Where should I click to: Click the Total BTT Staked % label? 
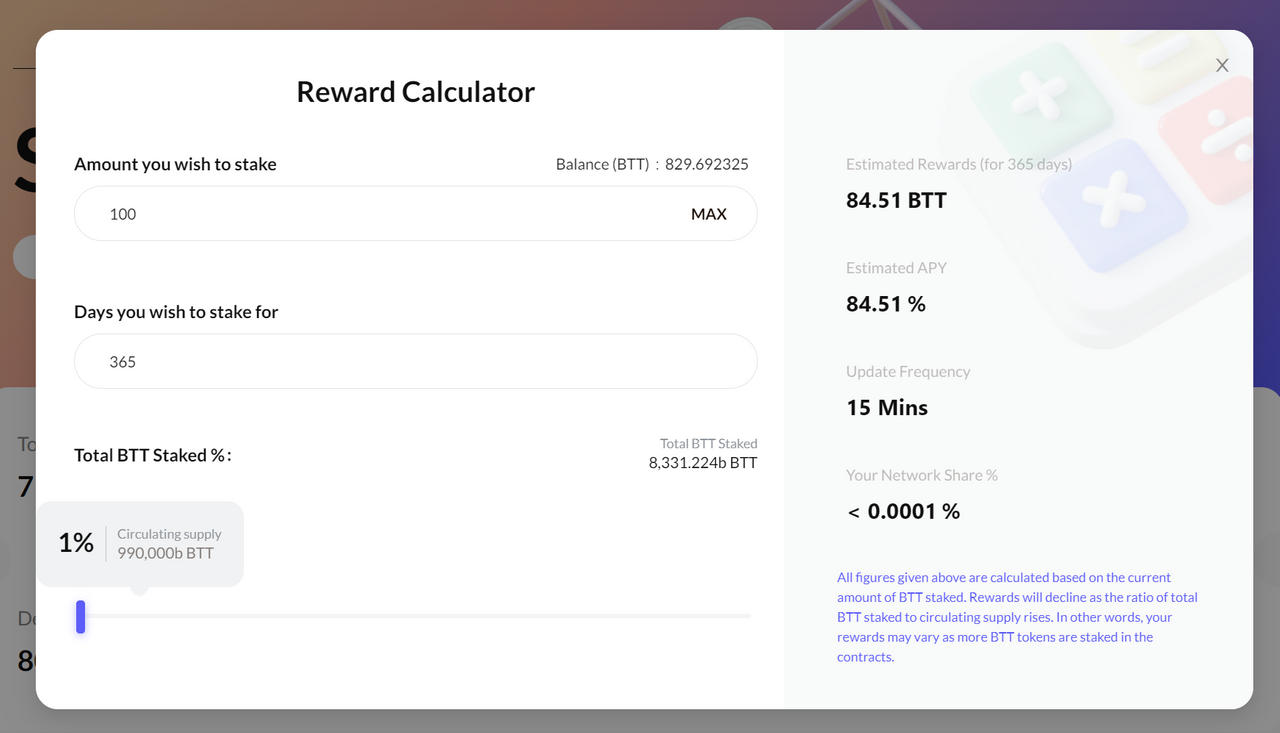point(152,455)
